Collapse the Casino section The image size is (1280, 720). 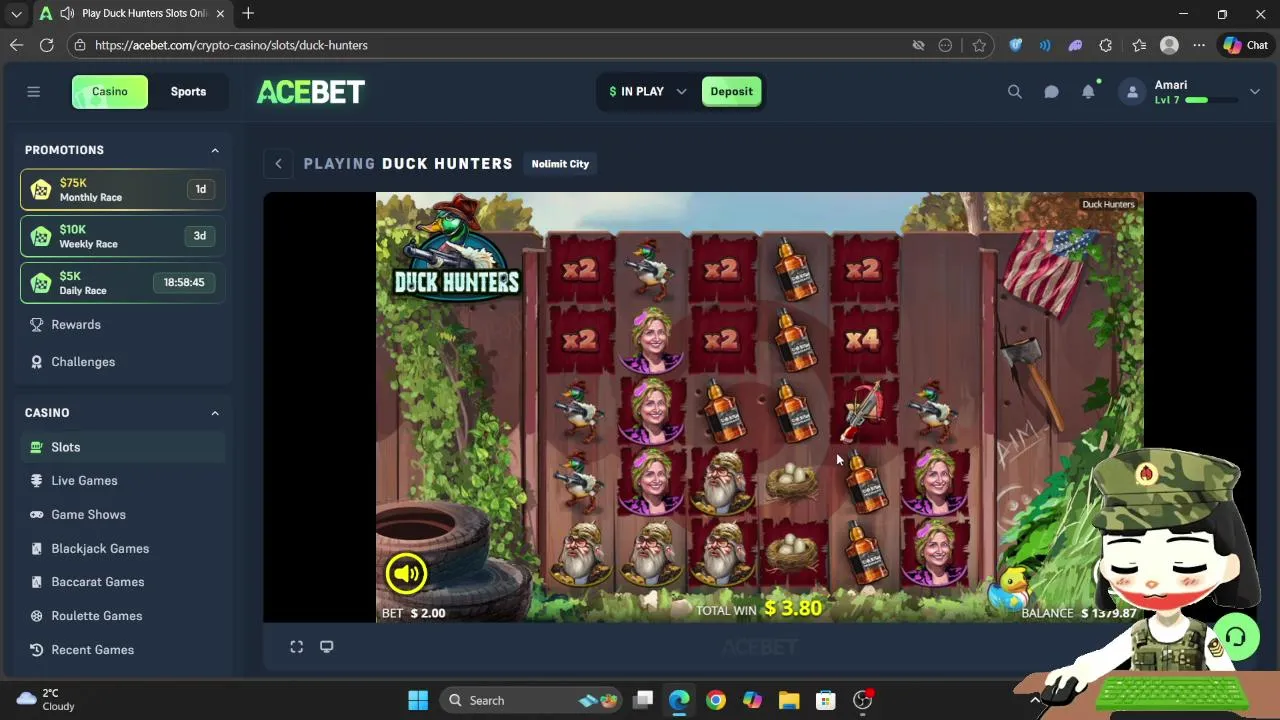[215, 413]
